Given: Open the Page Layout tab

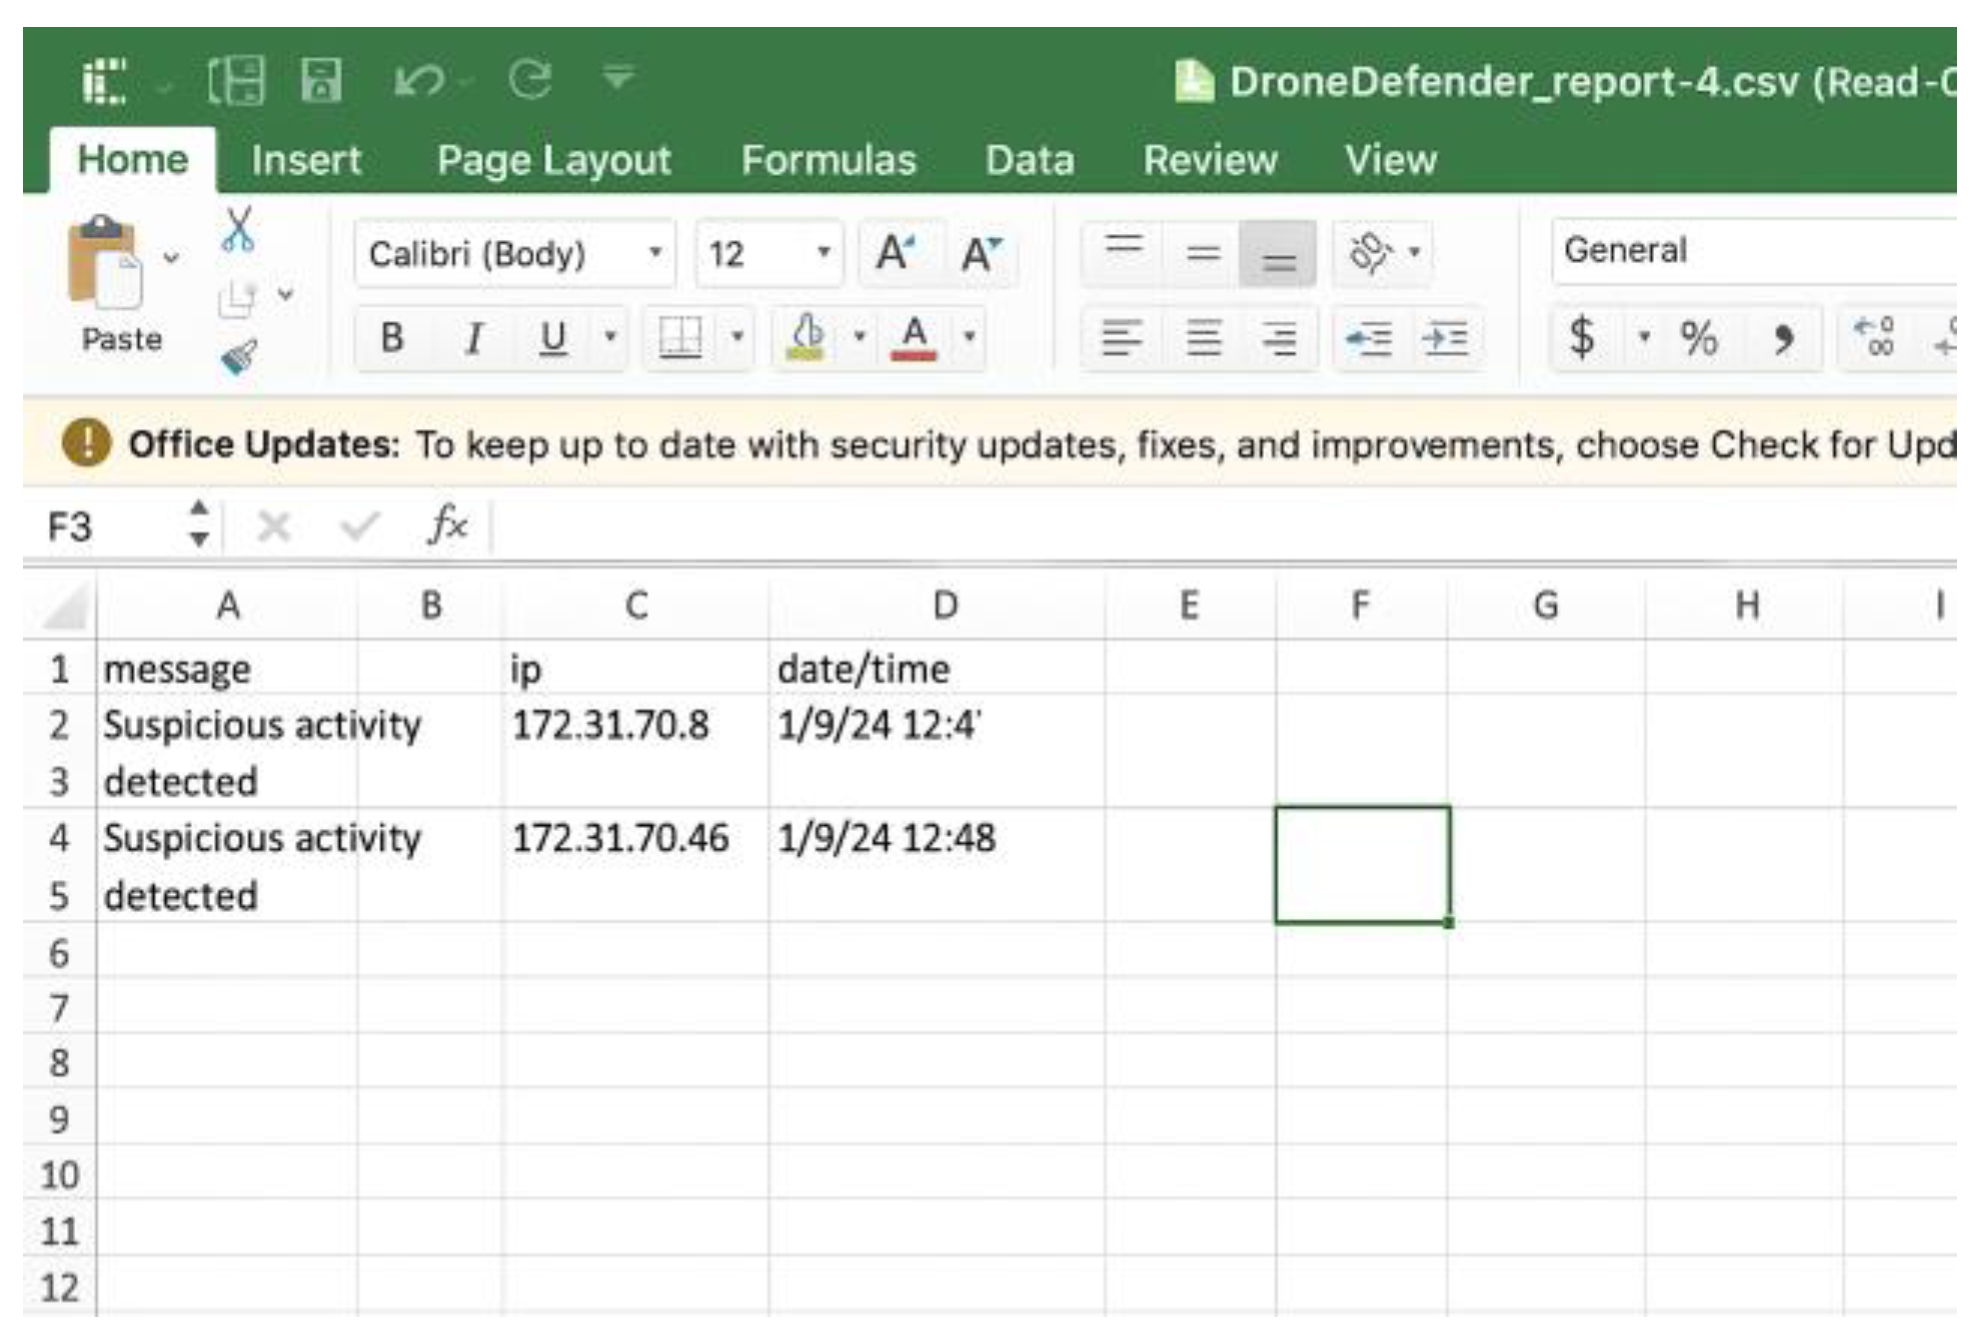Looking at the screenshot, I should coord(554,160).
